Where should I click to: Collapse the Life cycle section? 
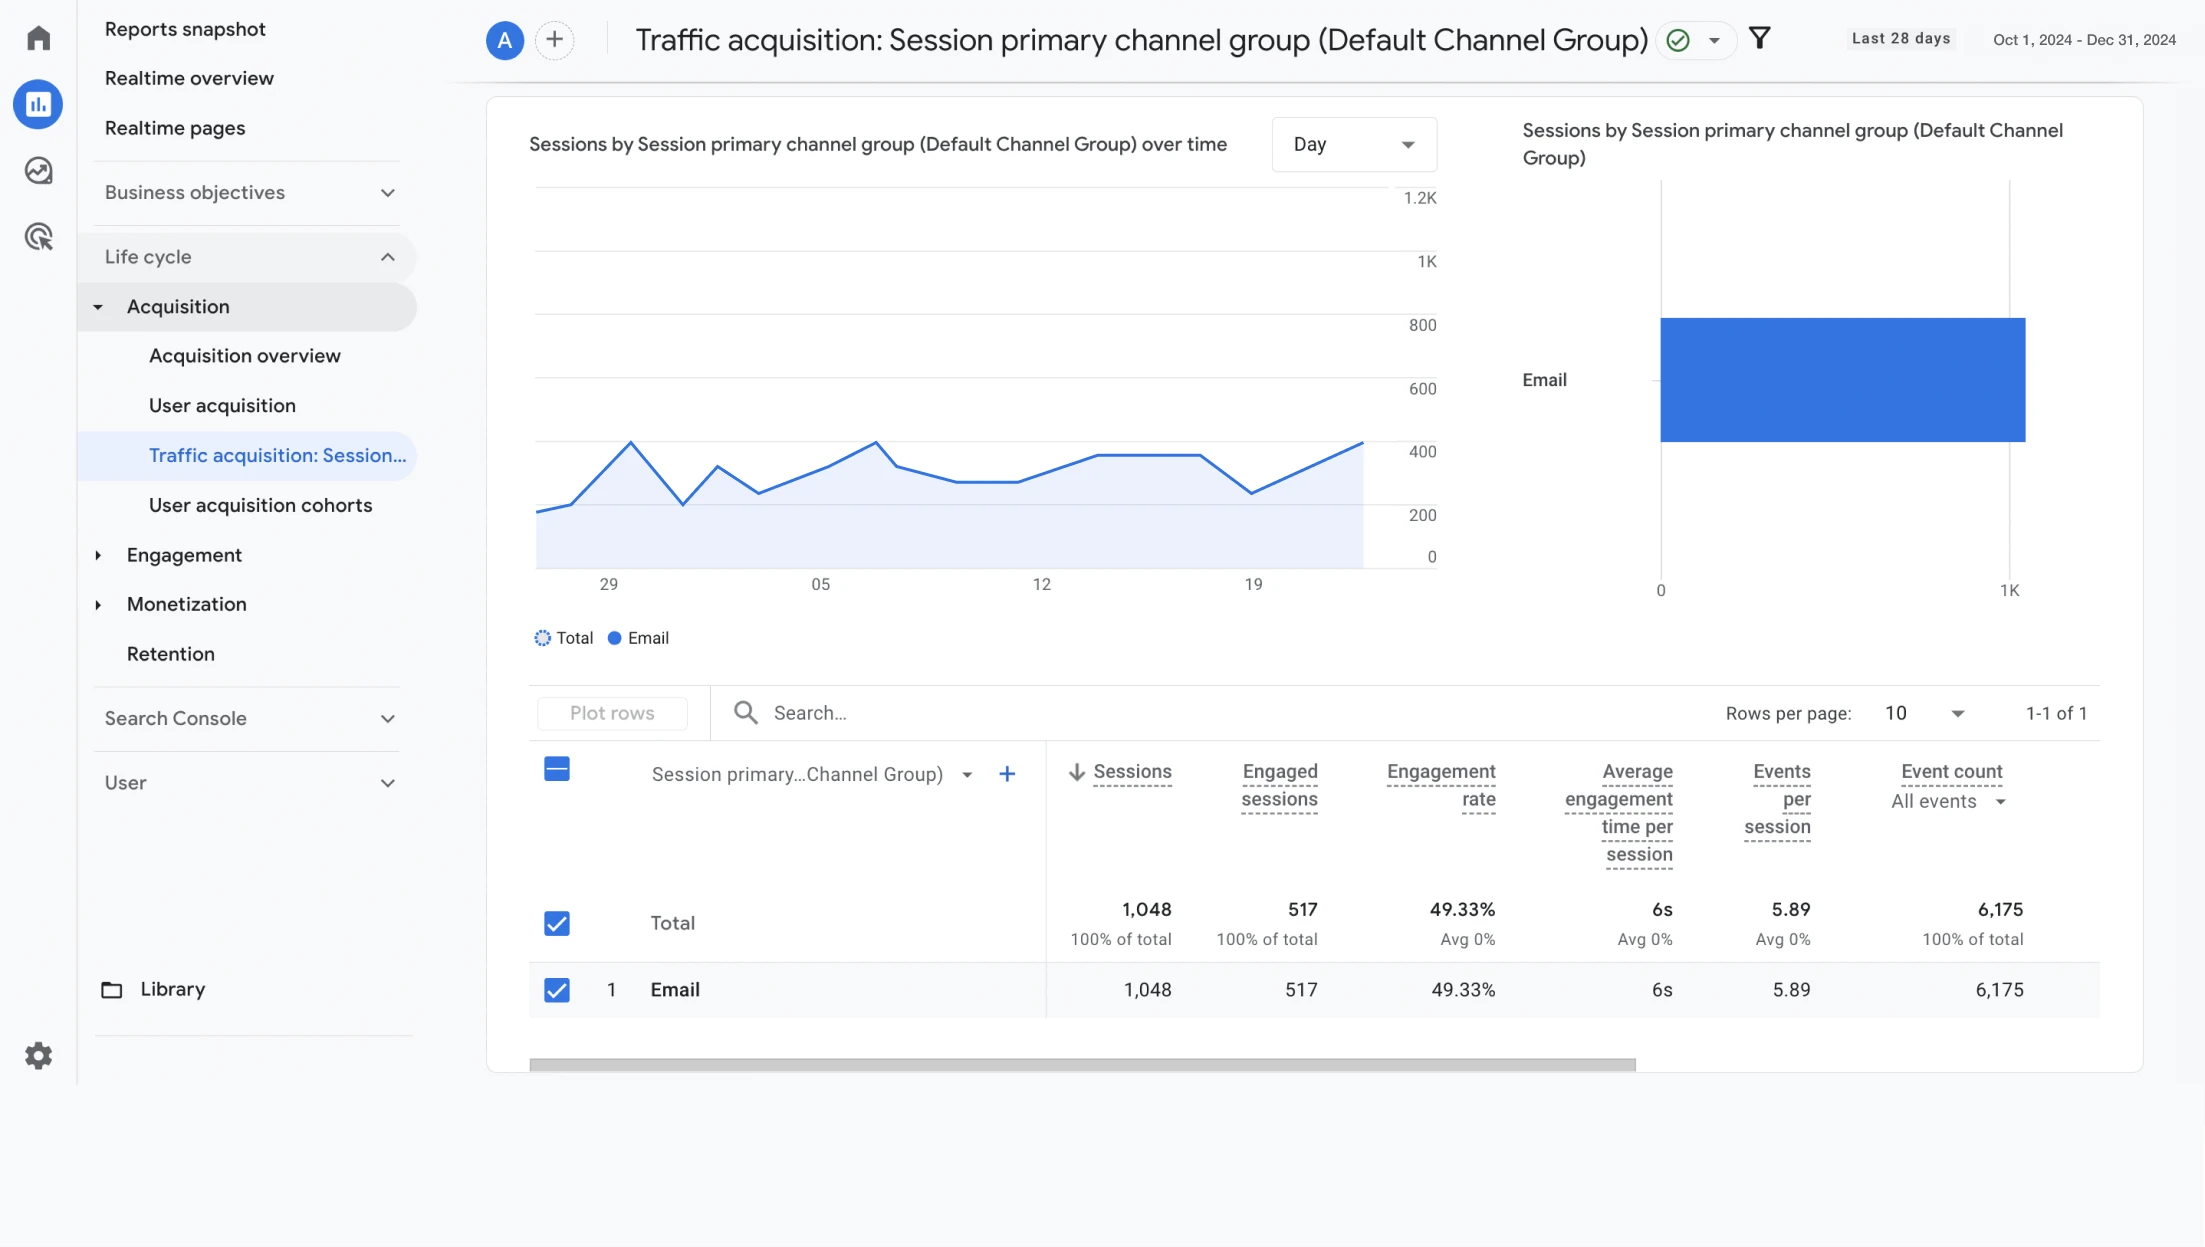[x=388, y=256]
